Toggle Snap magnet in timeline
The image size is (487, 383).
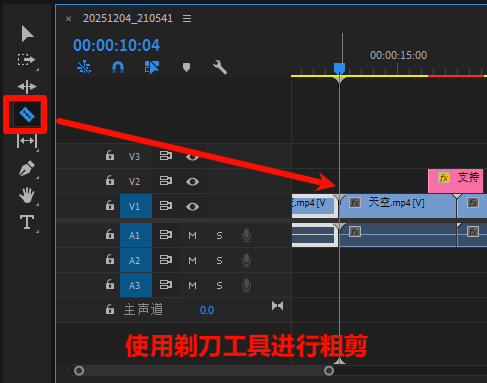(118, 67)
